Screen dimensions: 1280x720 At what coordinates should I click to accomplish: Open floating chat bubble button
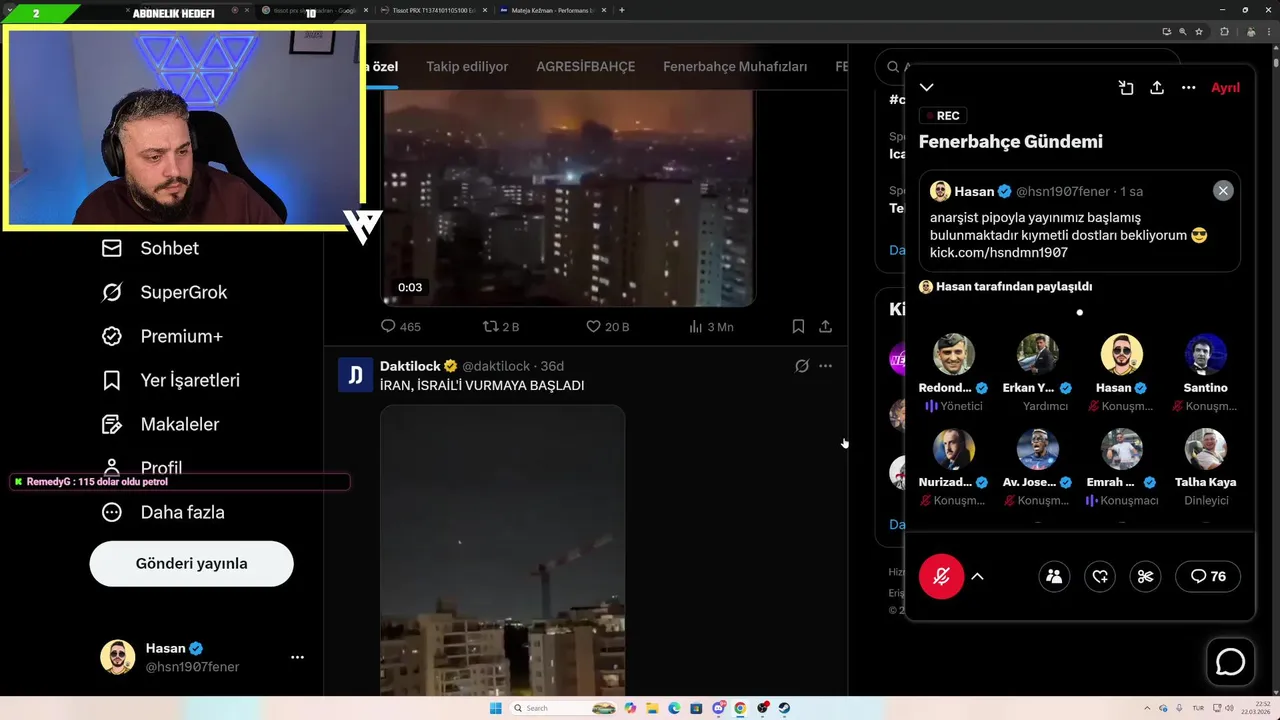[x=1230, y=662]
